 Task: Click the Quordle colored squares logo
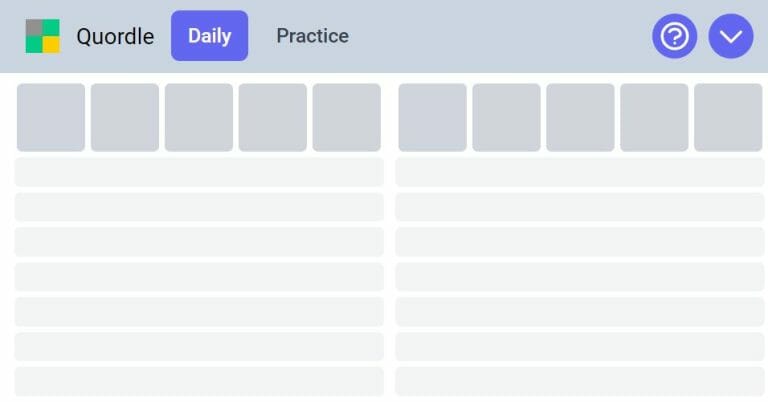(43, 36)
